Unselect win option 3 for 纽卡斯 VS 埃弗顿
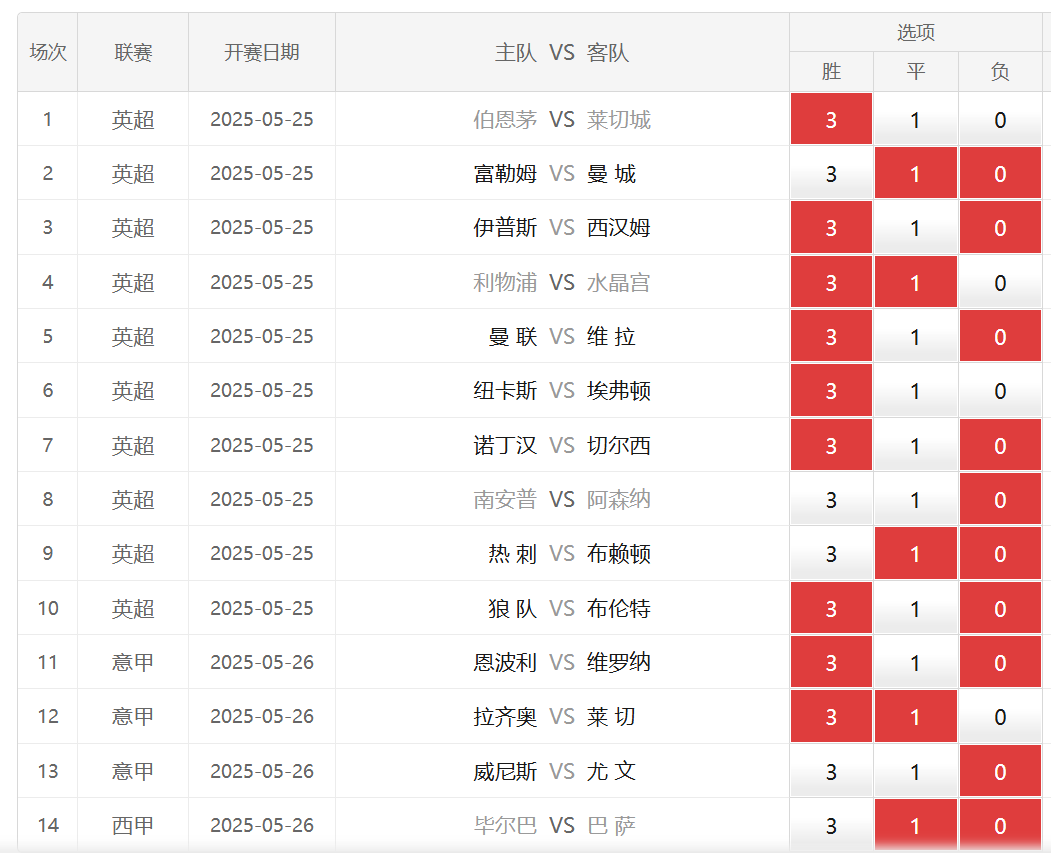 point(831,391)
